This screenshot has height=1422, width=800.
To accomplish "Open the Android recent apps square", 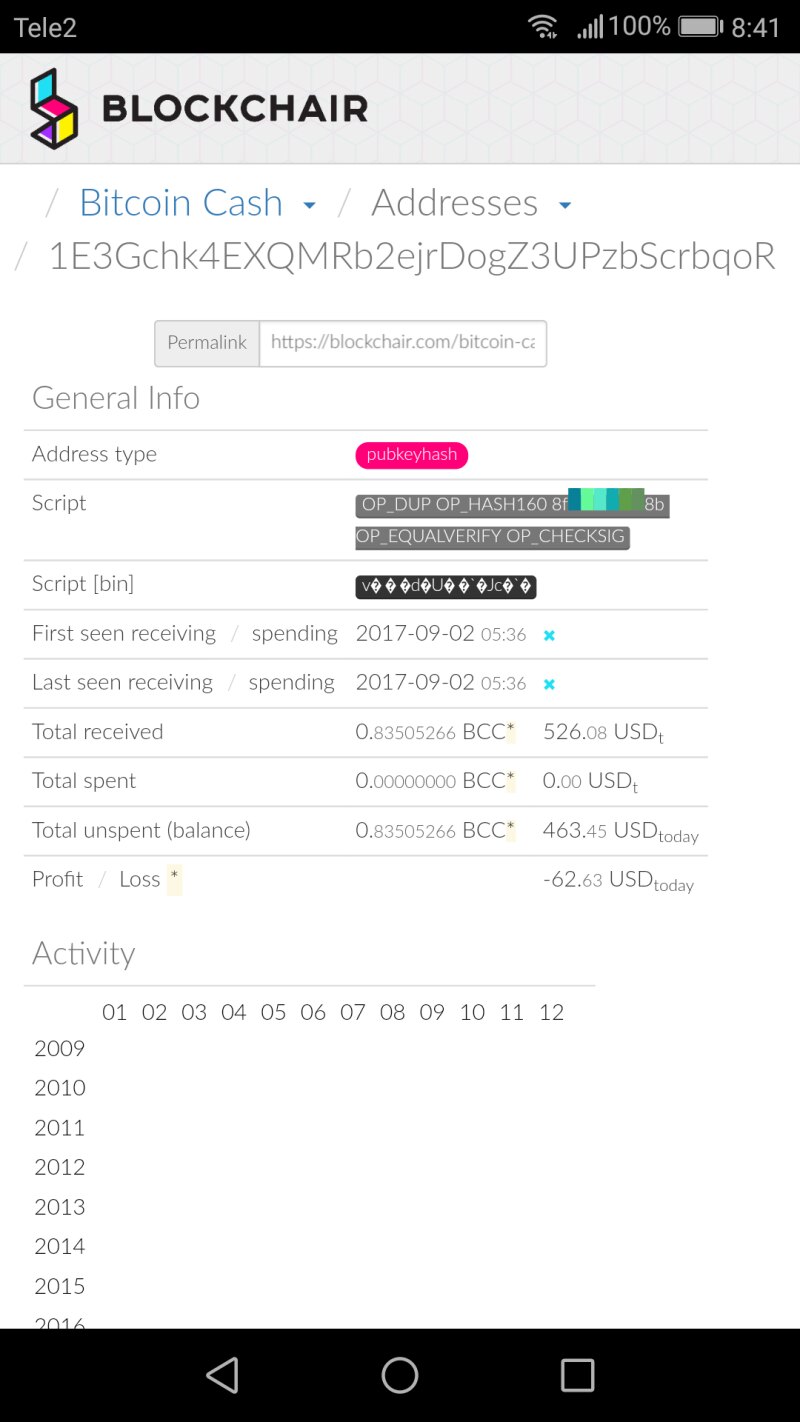I will coord(577,1375).
